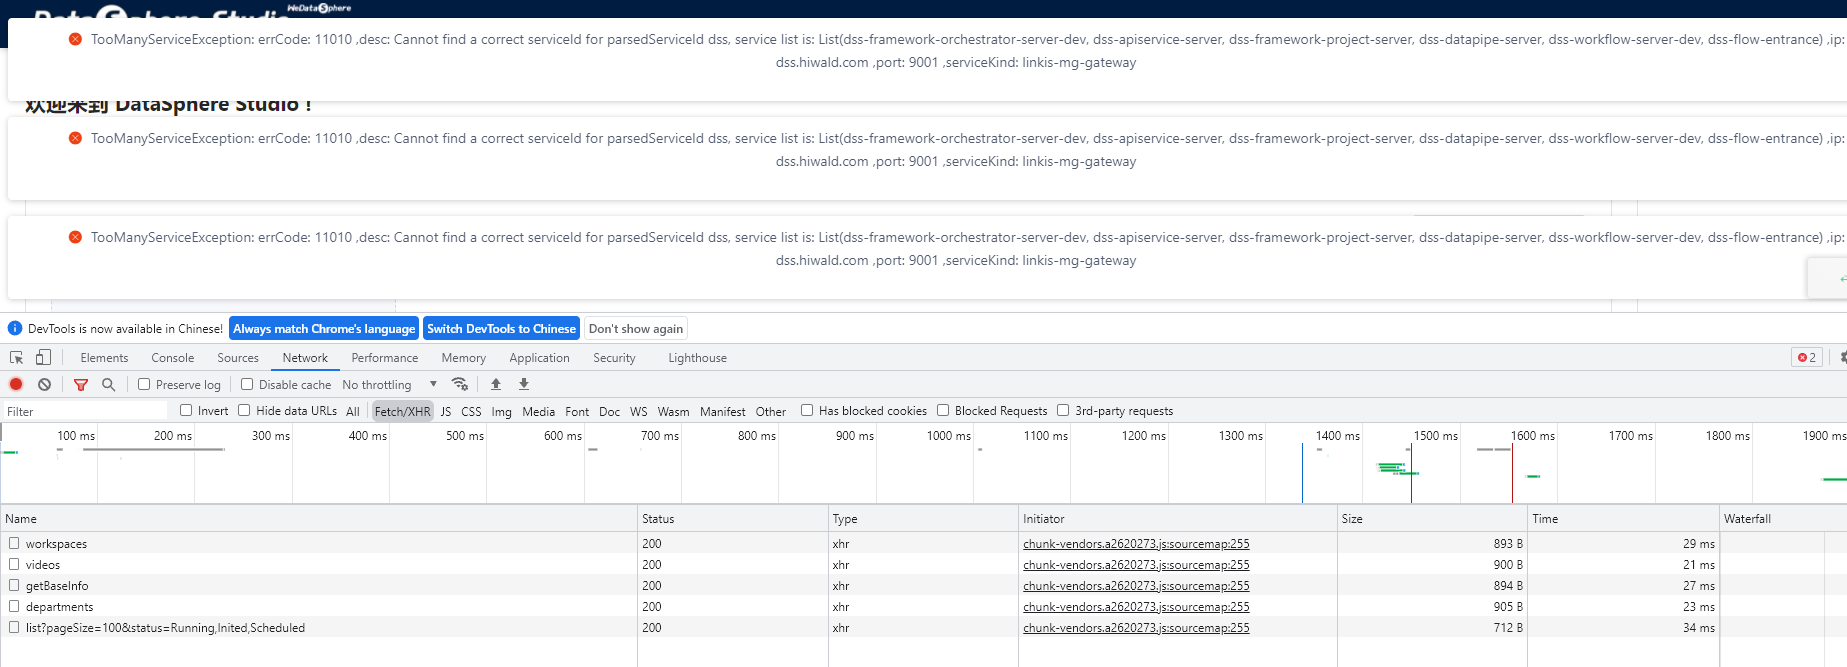Screen dimensions: 1847x667
Task: Open the Security tab
Action: pyautogui.click(x=614, y=357)
